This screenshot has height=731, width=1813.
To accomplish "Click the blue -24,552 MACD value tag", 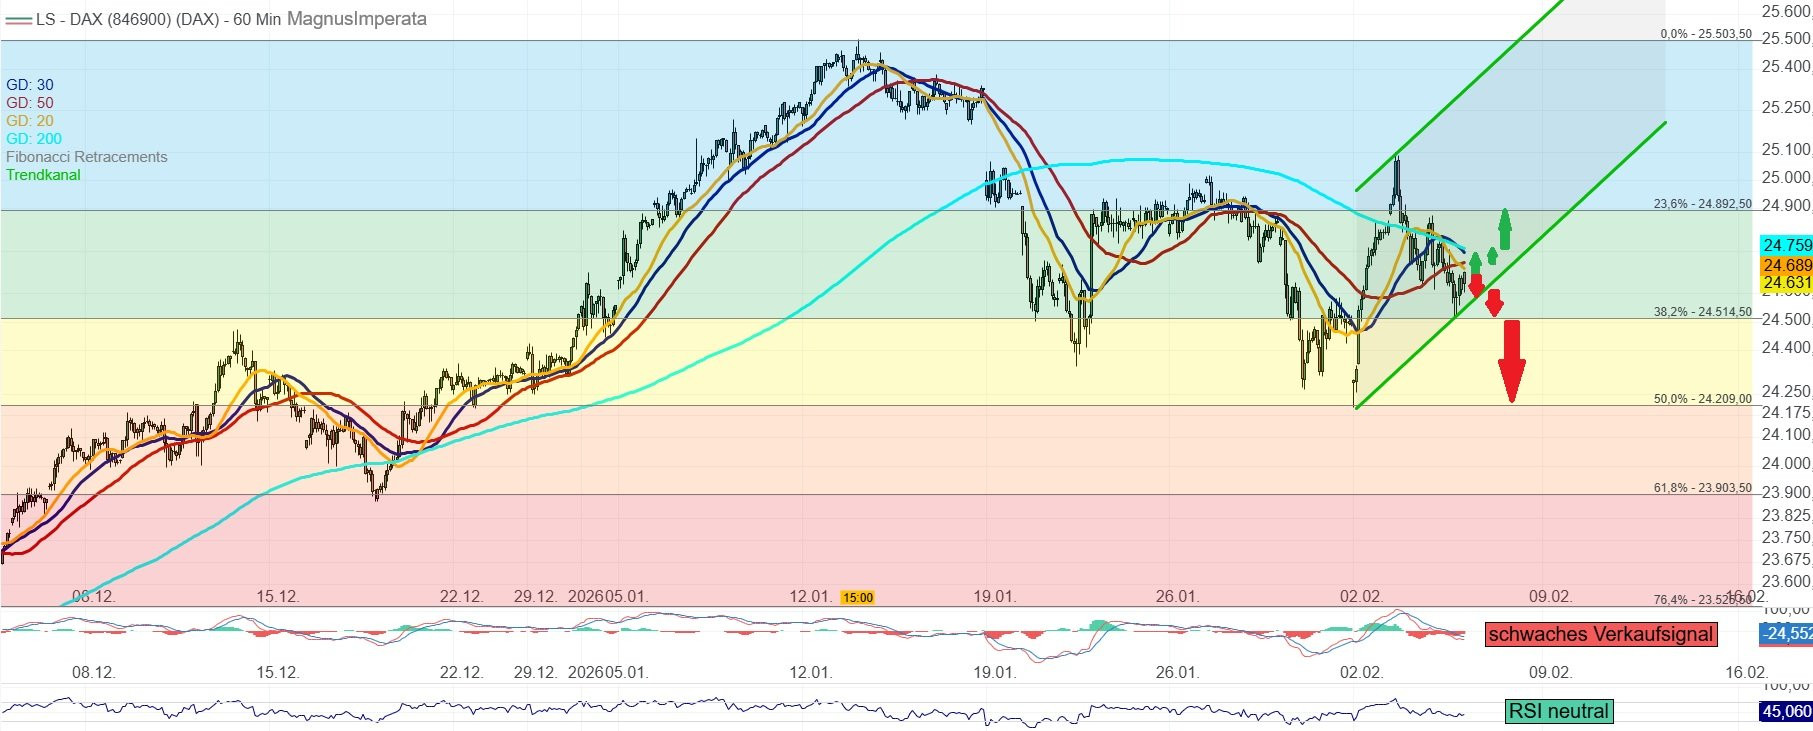I will (1786, 633).
